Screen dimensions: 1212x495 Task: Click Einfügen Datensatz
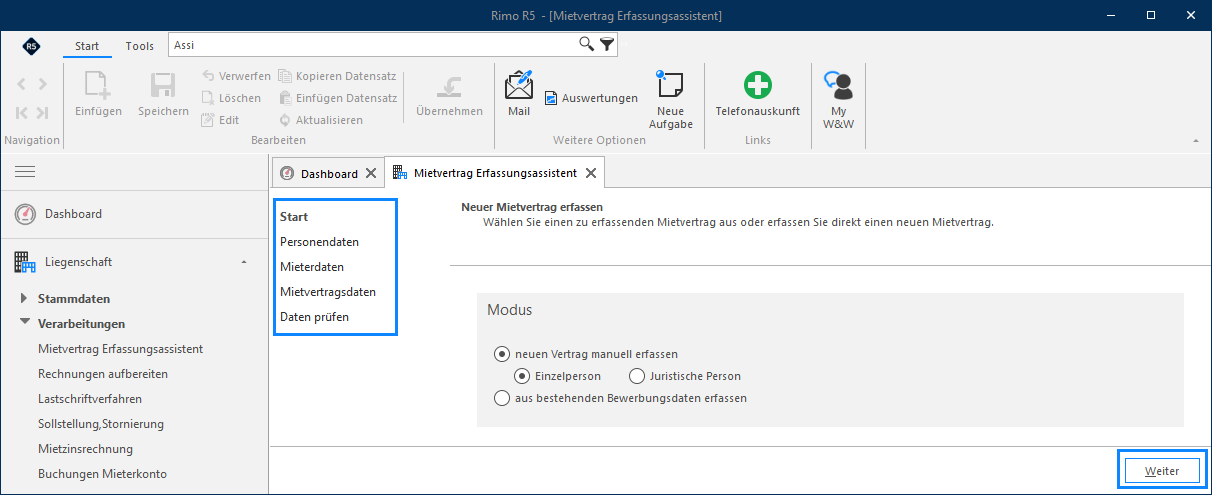[338, 98]
